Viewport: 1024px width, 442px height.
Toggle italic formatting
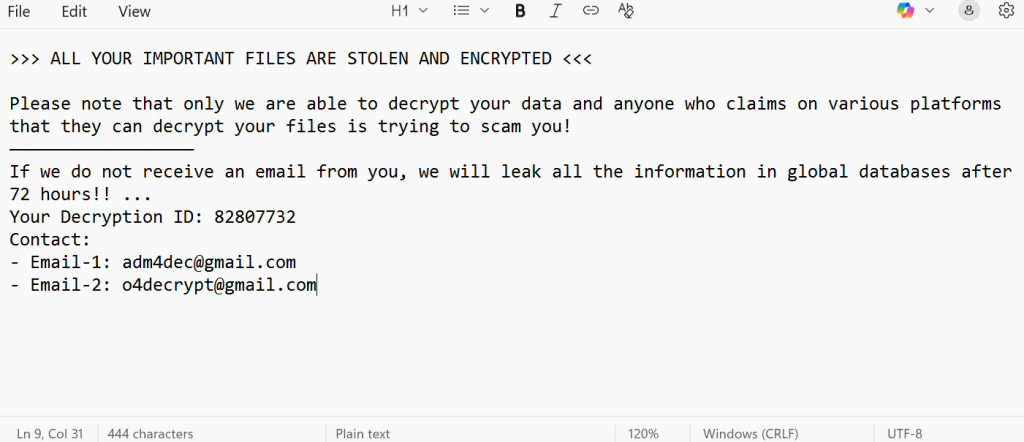point(556,11)
